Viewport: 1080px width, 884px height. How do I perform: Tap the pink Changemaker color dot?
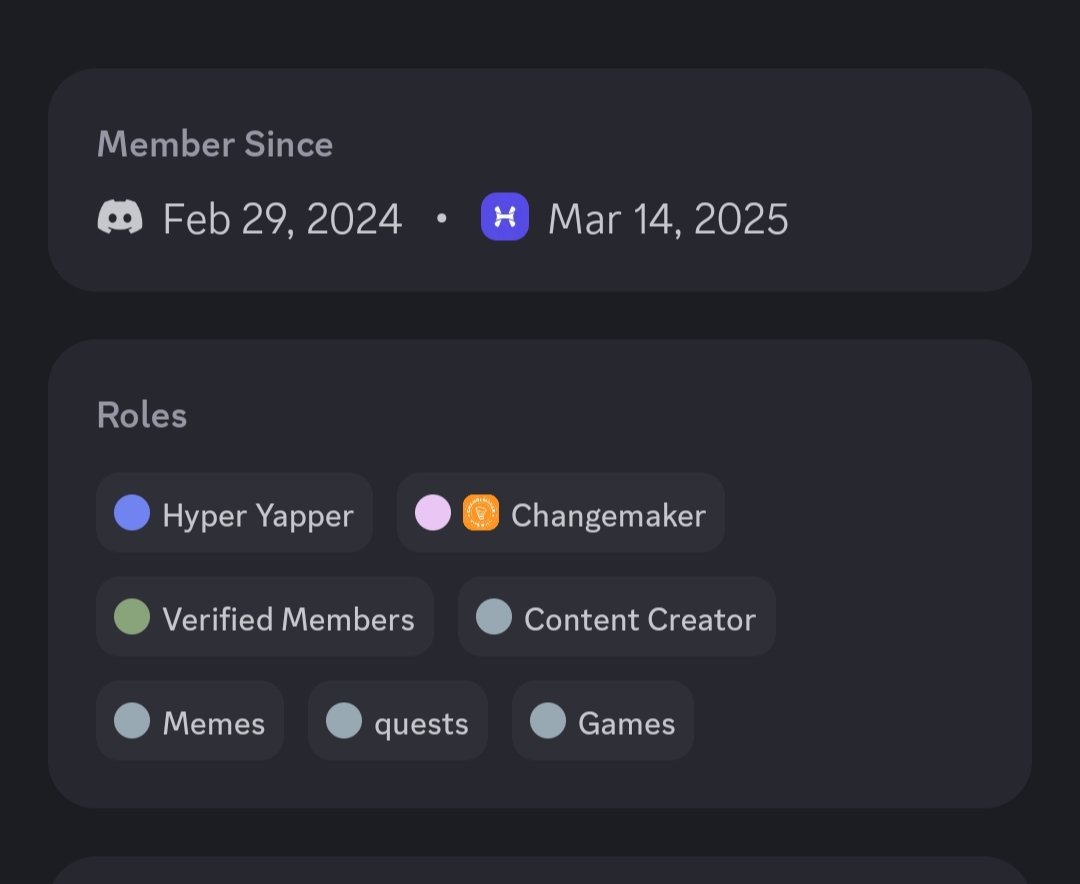coord(433,513)
